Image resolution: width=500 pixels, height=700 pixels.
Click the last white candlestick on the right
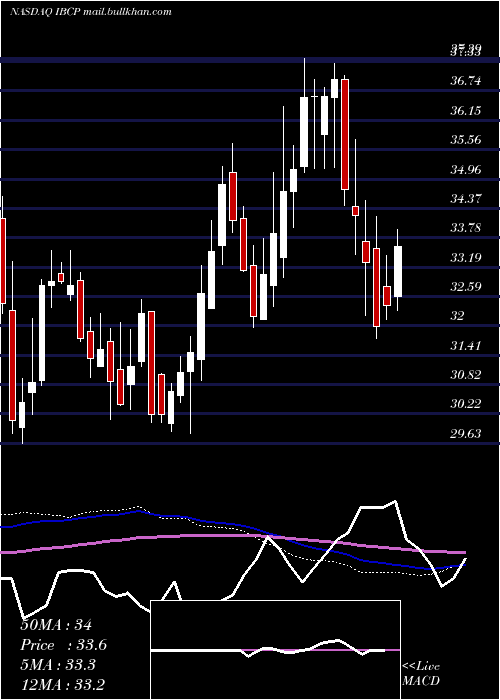click(397, 271)
